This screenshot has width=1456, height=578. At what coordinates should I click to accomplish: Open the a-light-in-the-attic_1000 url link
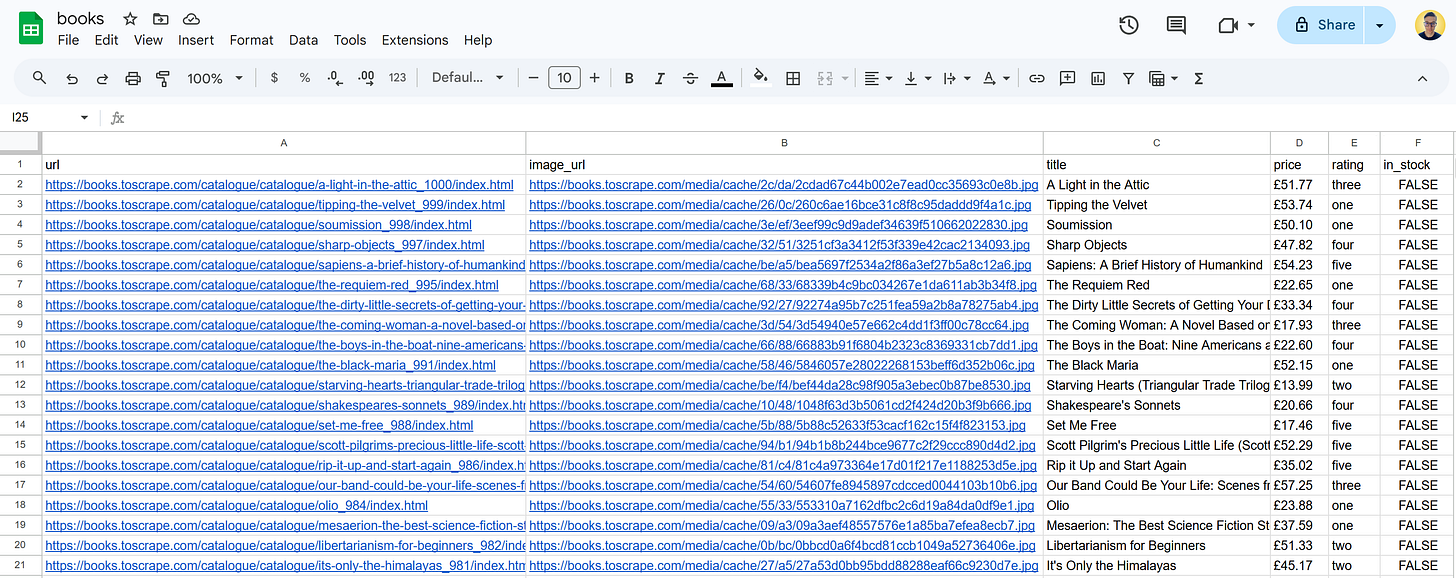[279, 185]
